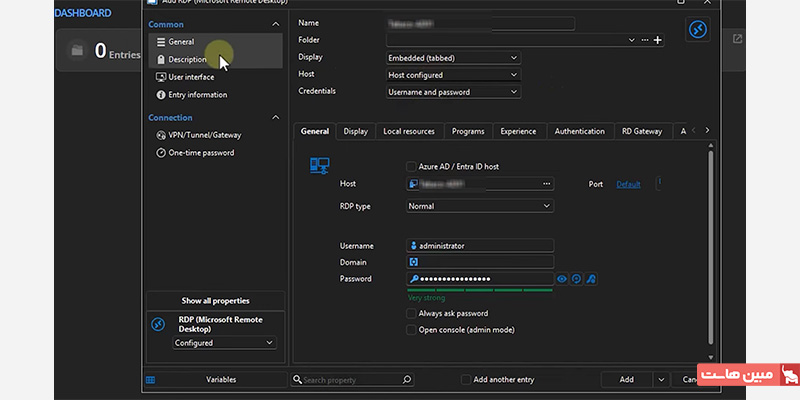
Task: Click the variable brackets icon in Domain field
Action: [413, 262]
